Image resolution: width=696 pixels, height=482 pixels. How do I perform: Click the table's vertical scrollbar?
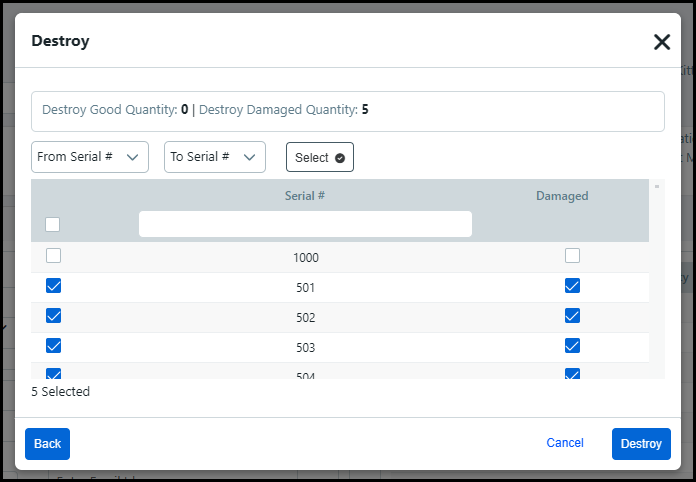657,280
